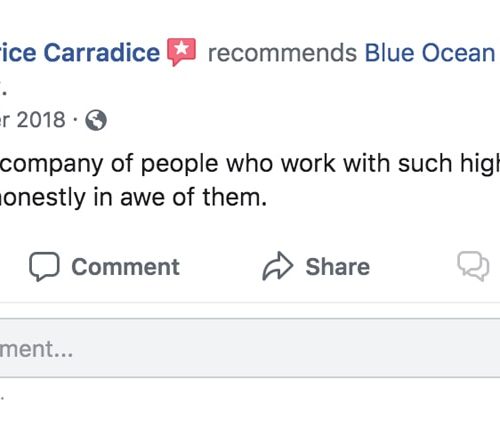The height and width of the screenshot is (428, 500).
Task: Click the Share arrow icon
Action: click(x=278, y=266)
